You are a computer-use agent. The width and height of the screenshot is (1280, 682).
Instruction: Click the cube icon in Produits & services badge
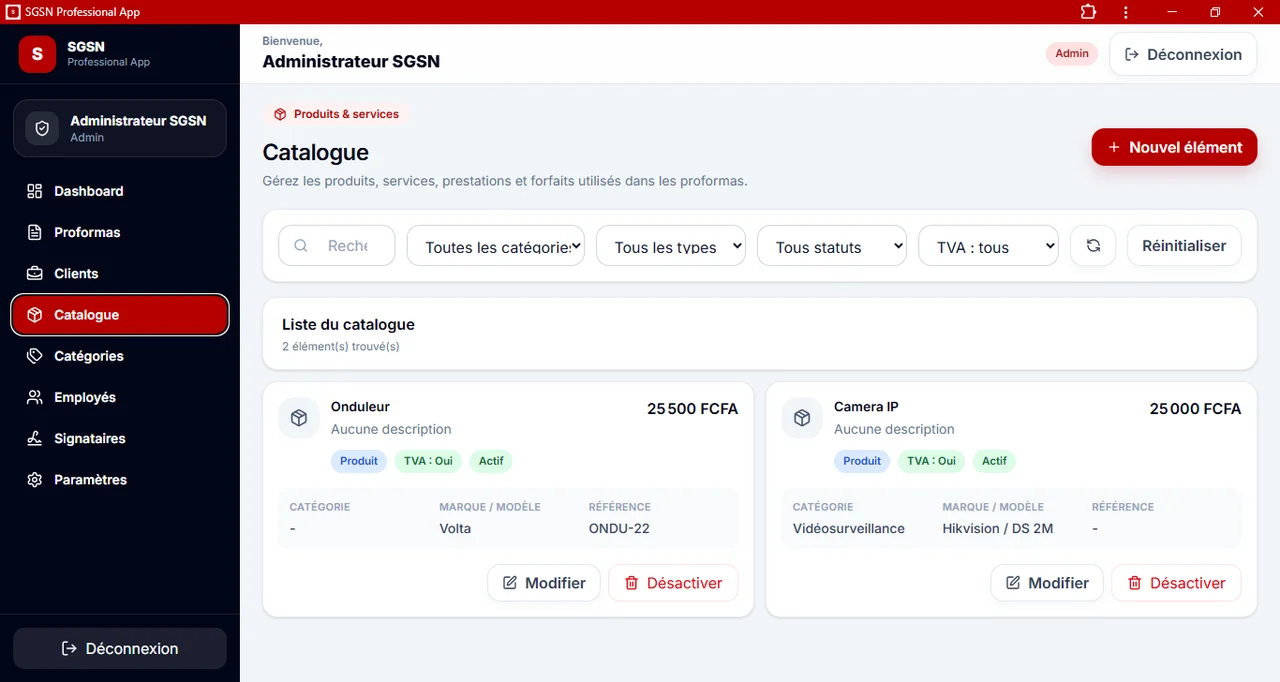(280, 114)
